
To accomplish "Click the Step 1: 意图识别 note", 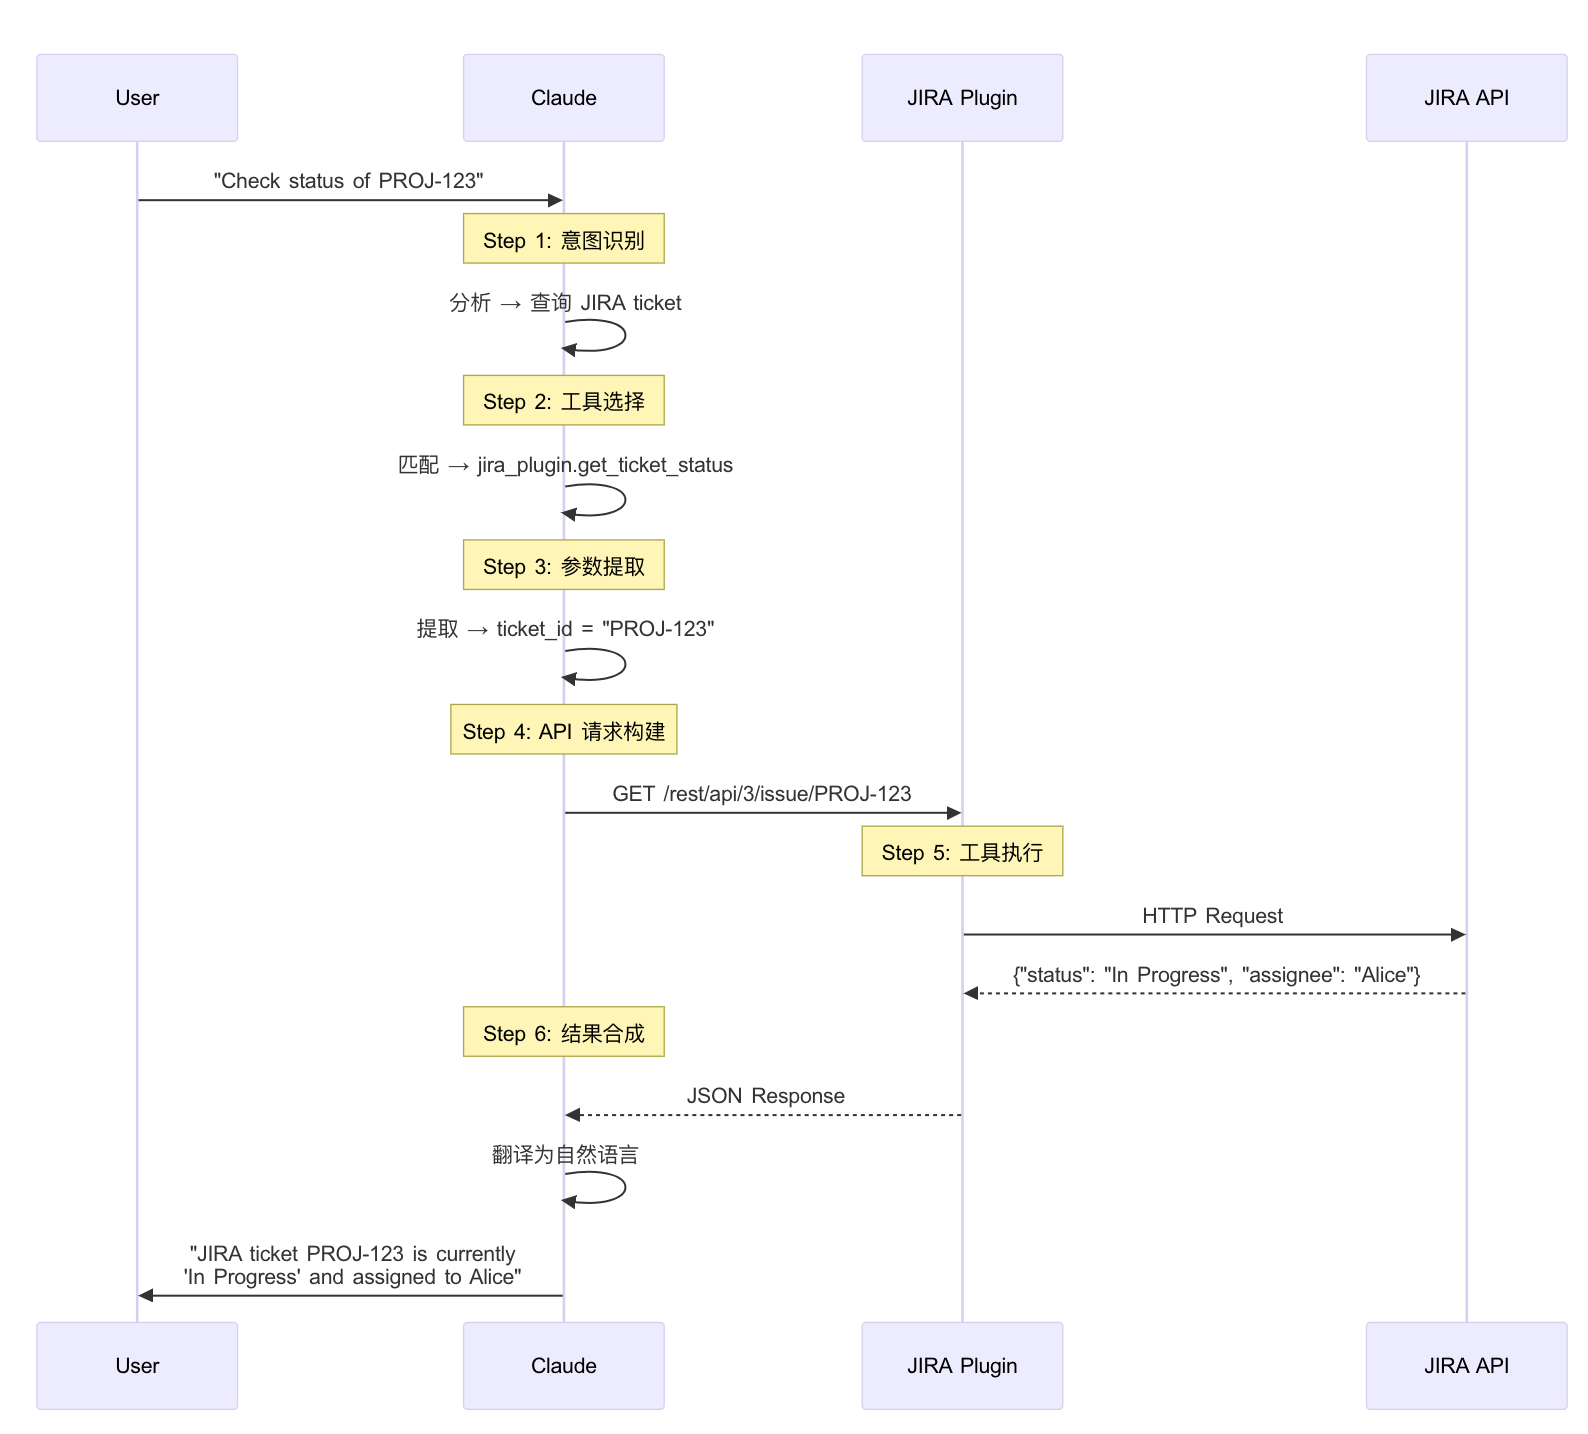I will (x=563, y=239).
